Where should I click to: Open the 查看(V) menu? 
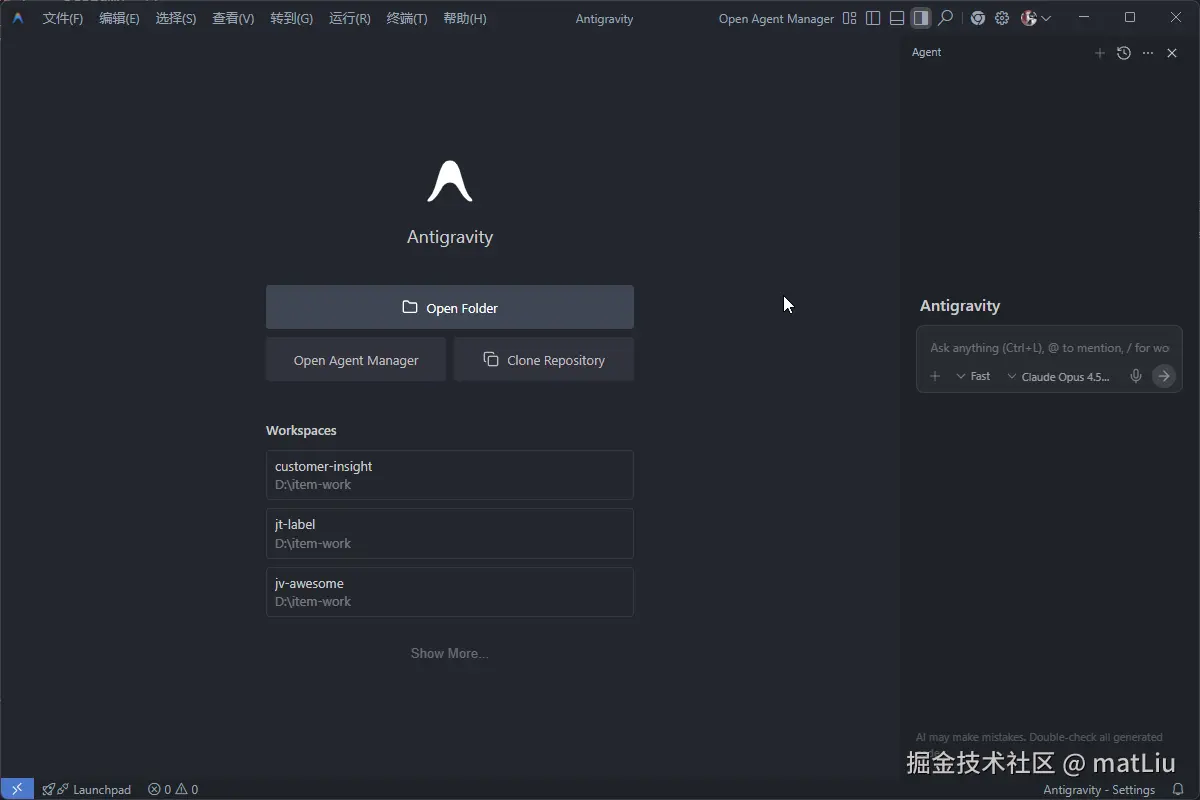233,18
